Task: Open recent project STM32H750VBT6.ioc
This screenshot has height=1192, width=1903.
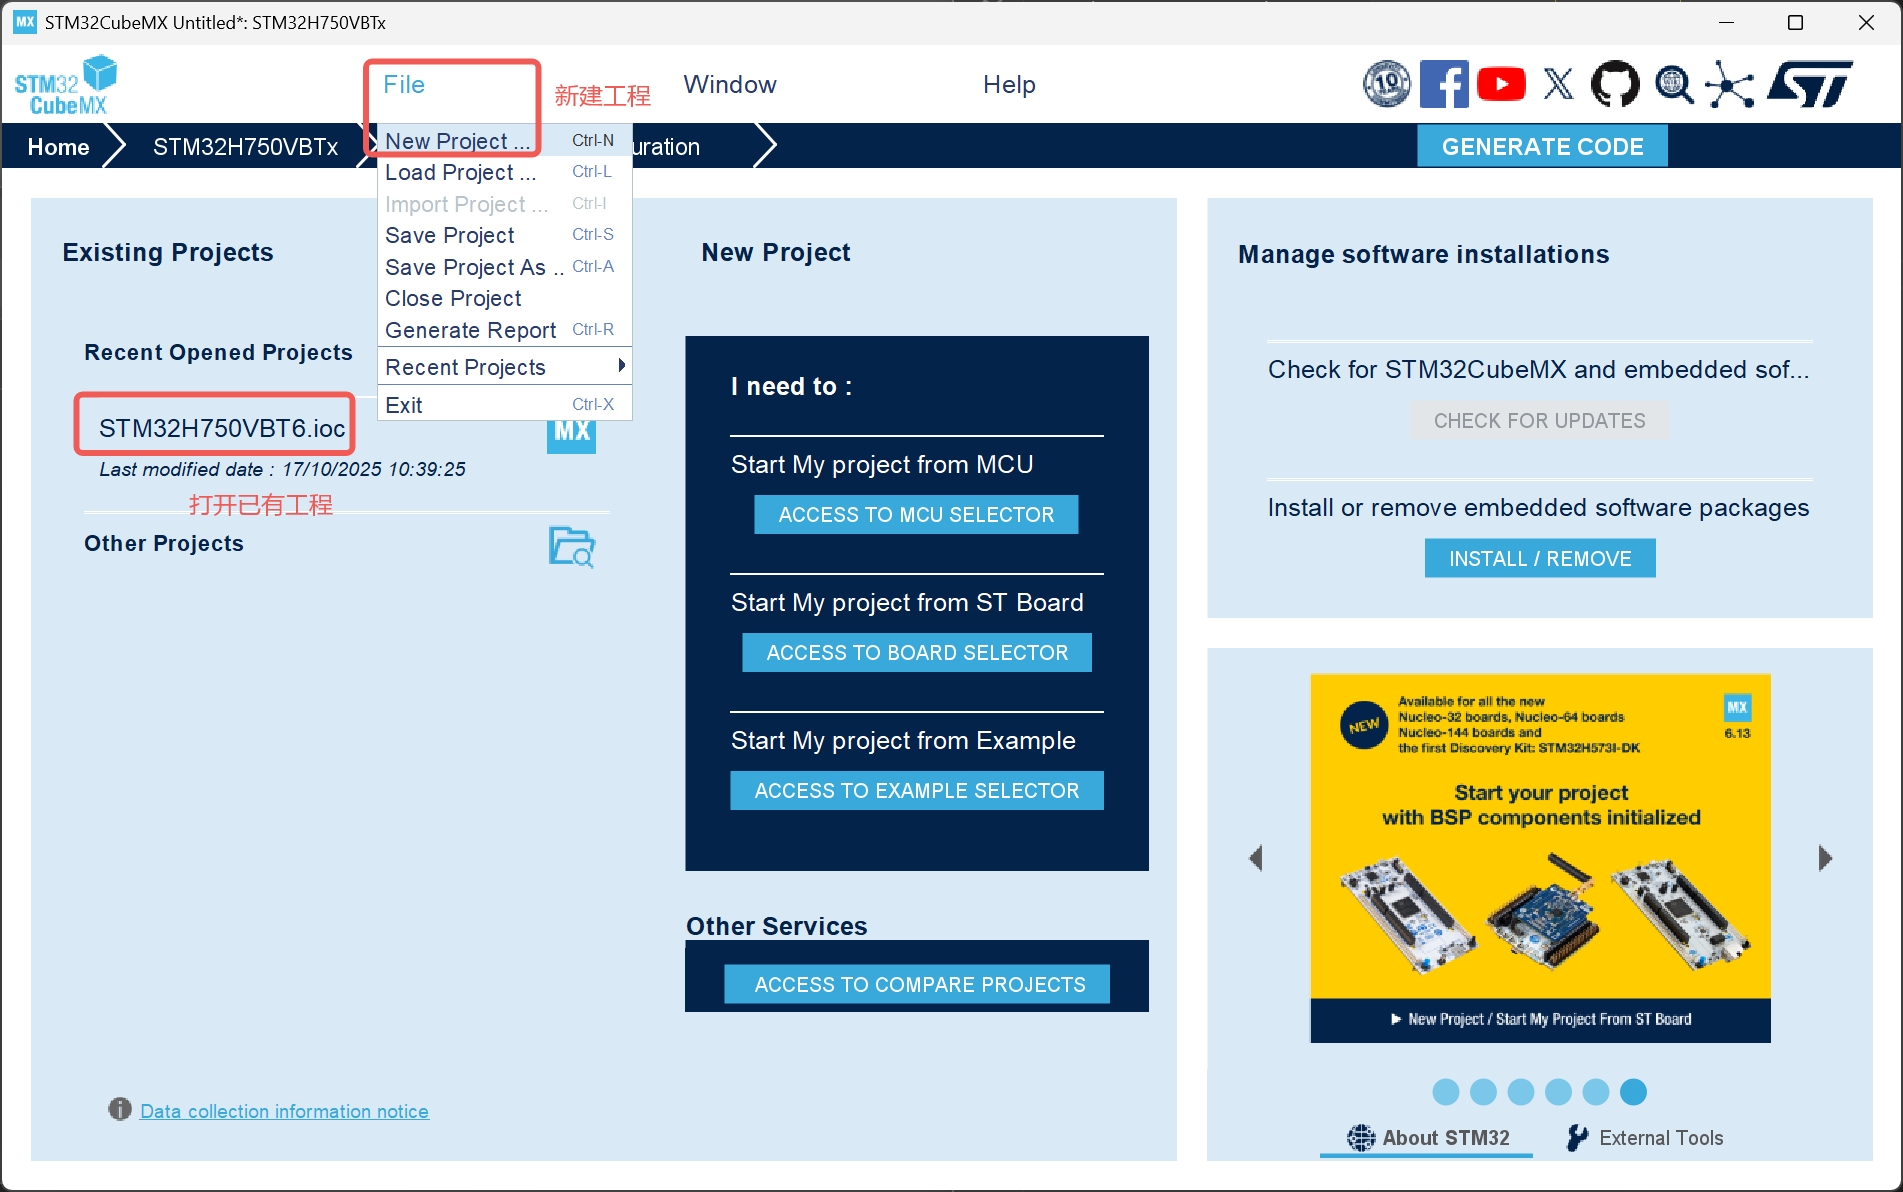Action: (x=221, y=428)
